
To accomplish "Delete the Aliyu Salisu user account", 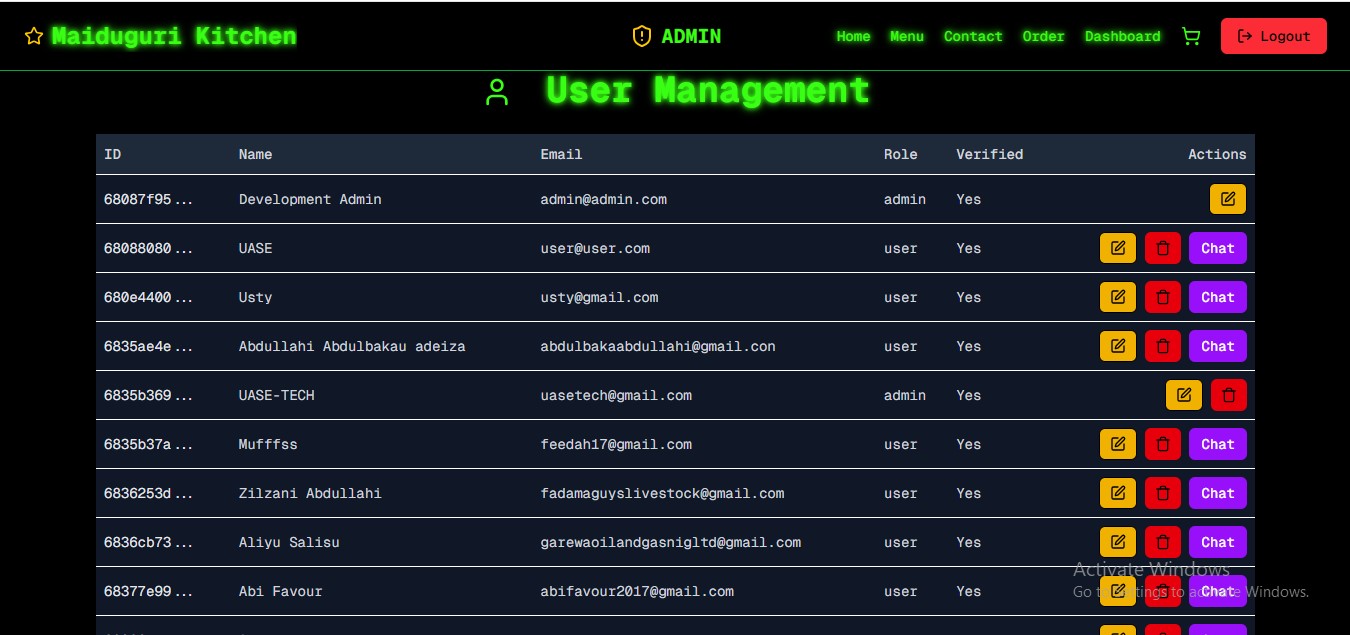I will [x=1162, y=542].
